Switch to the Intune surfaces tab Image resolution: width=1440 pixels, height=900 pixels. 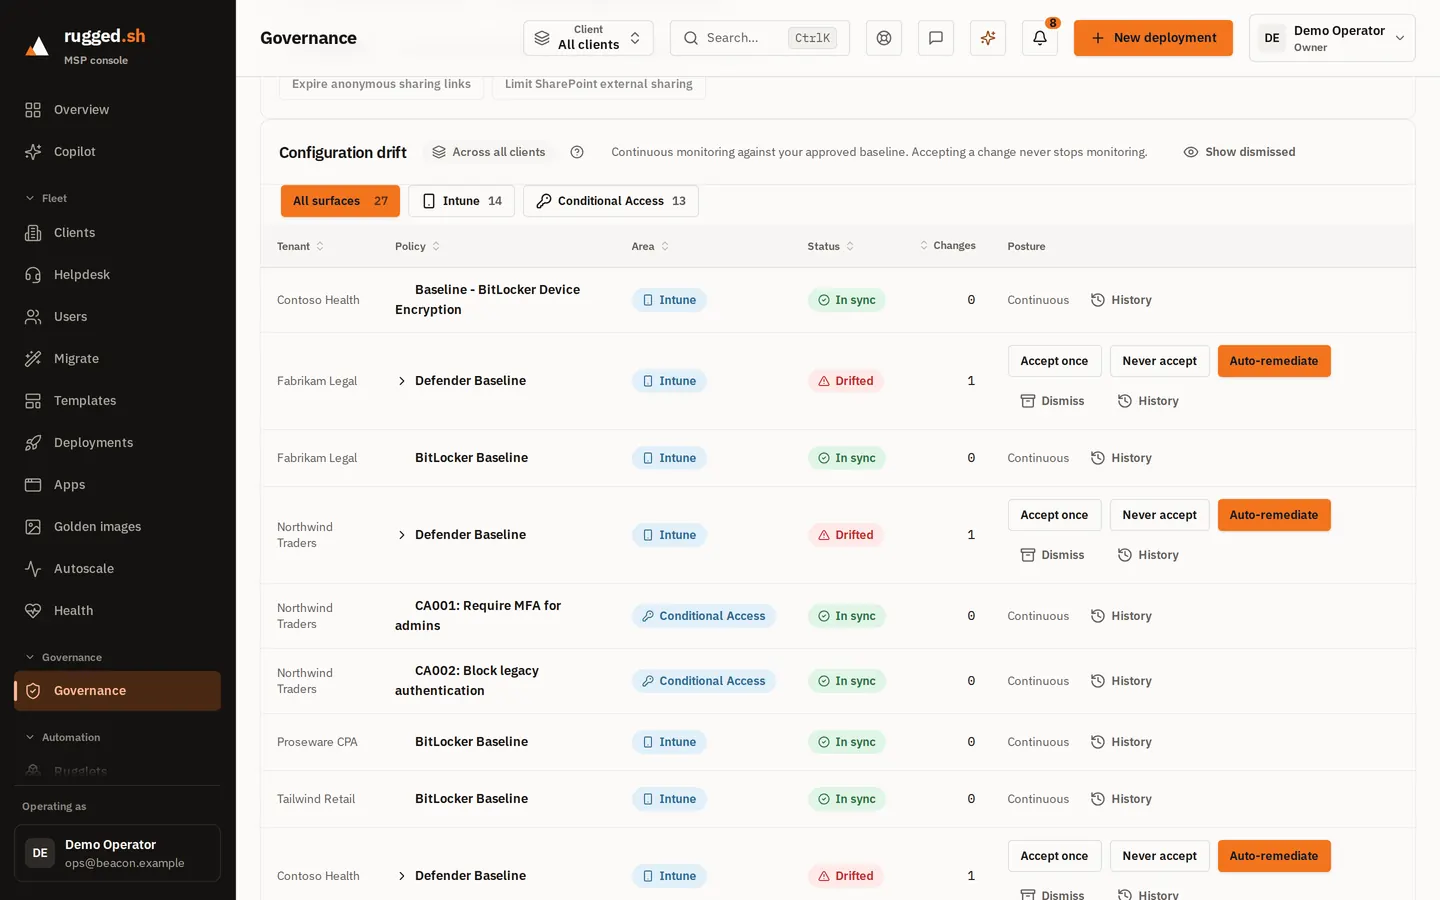coord(461,201)
